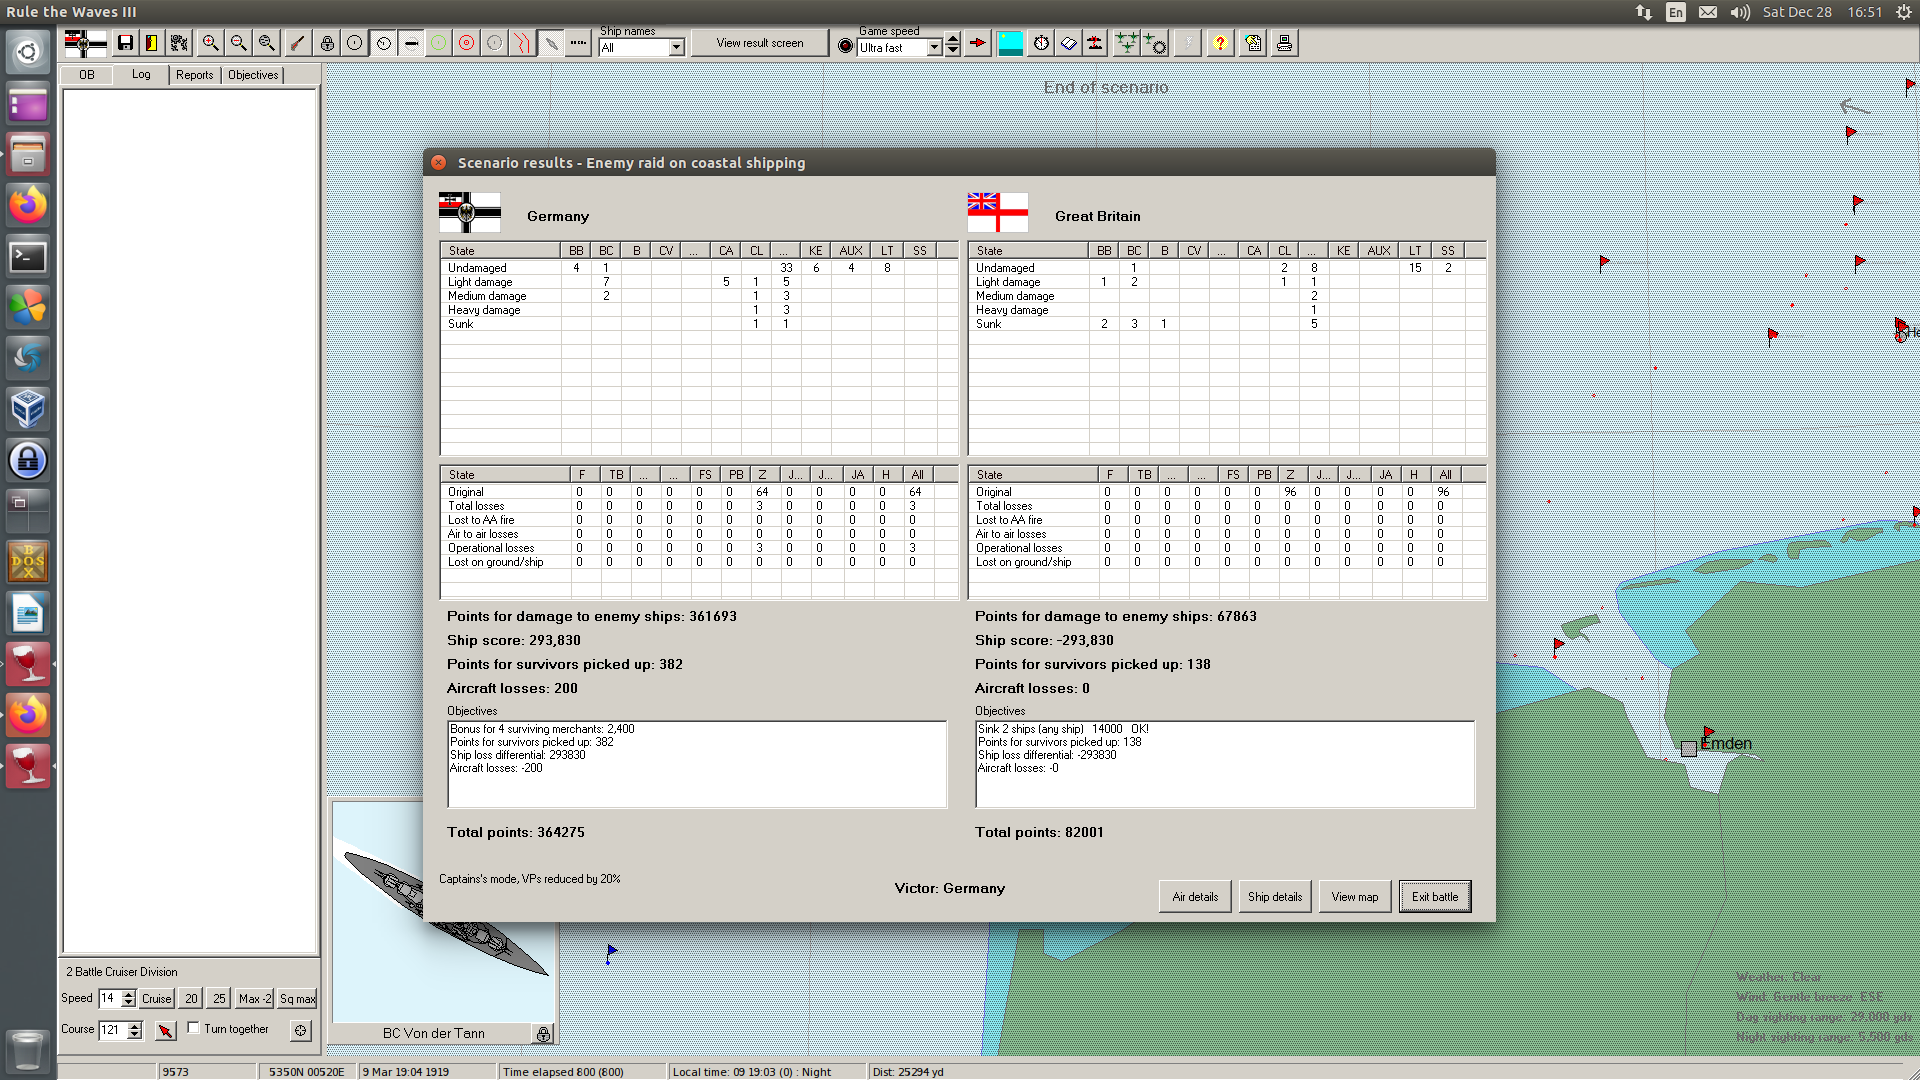Screen dimensions: 1920x1080
Task: Click the zoom in magnifier icon
Action: tap(210, 43)
